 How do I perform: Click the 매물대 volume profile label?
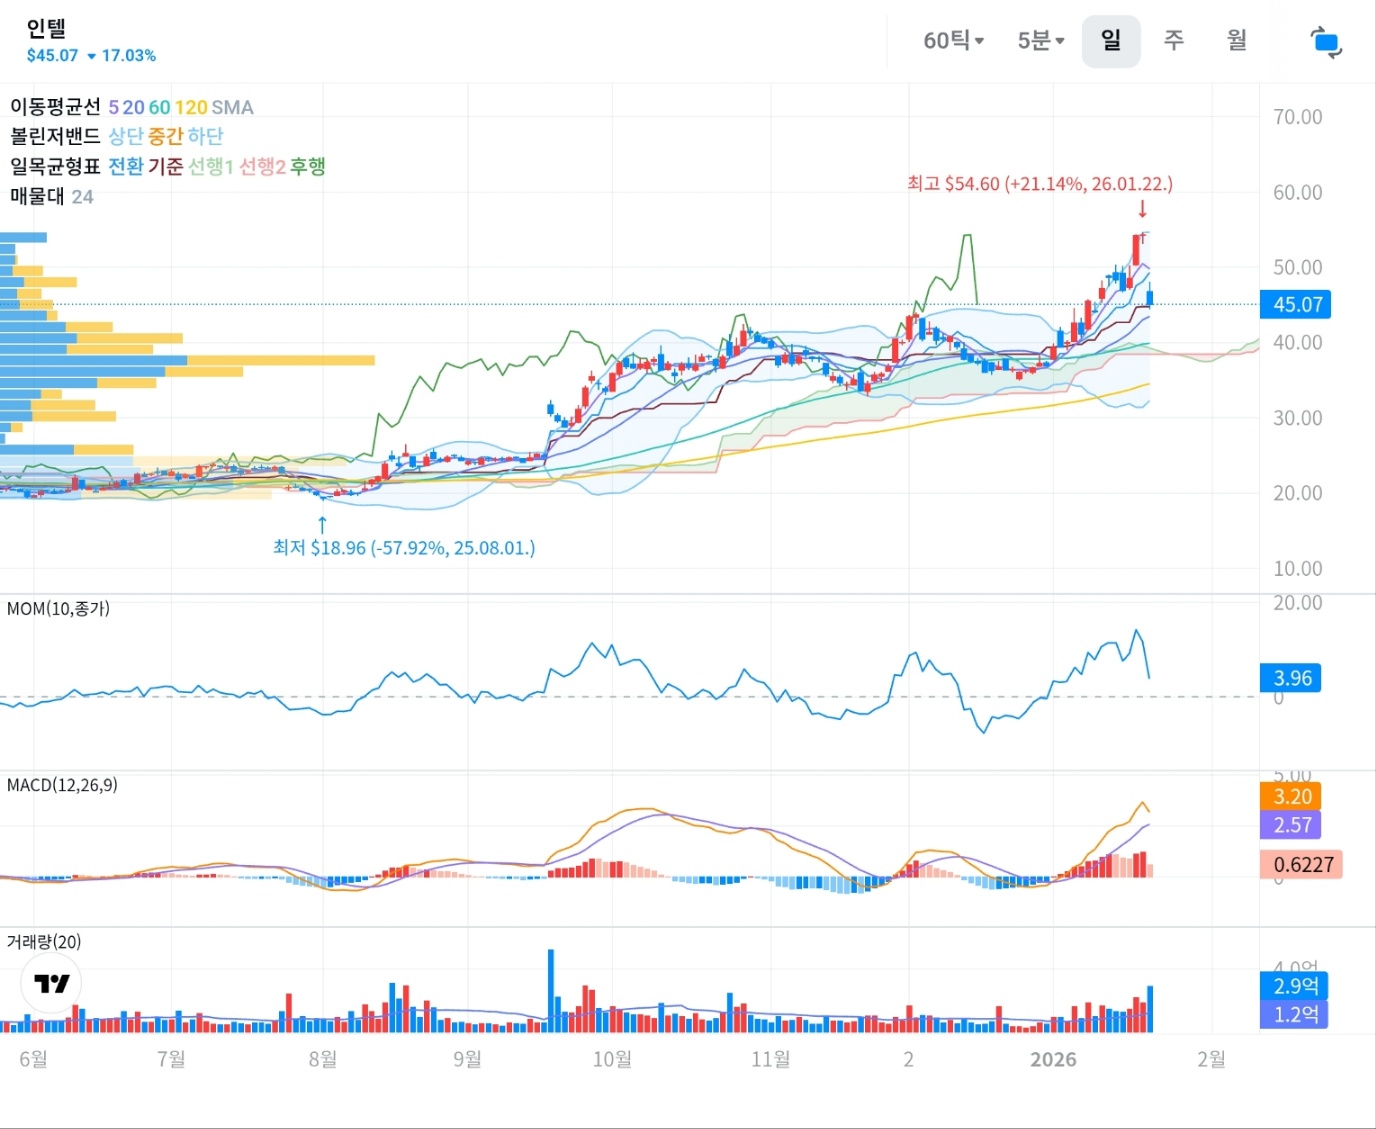point(38,196)
